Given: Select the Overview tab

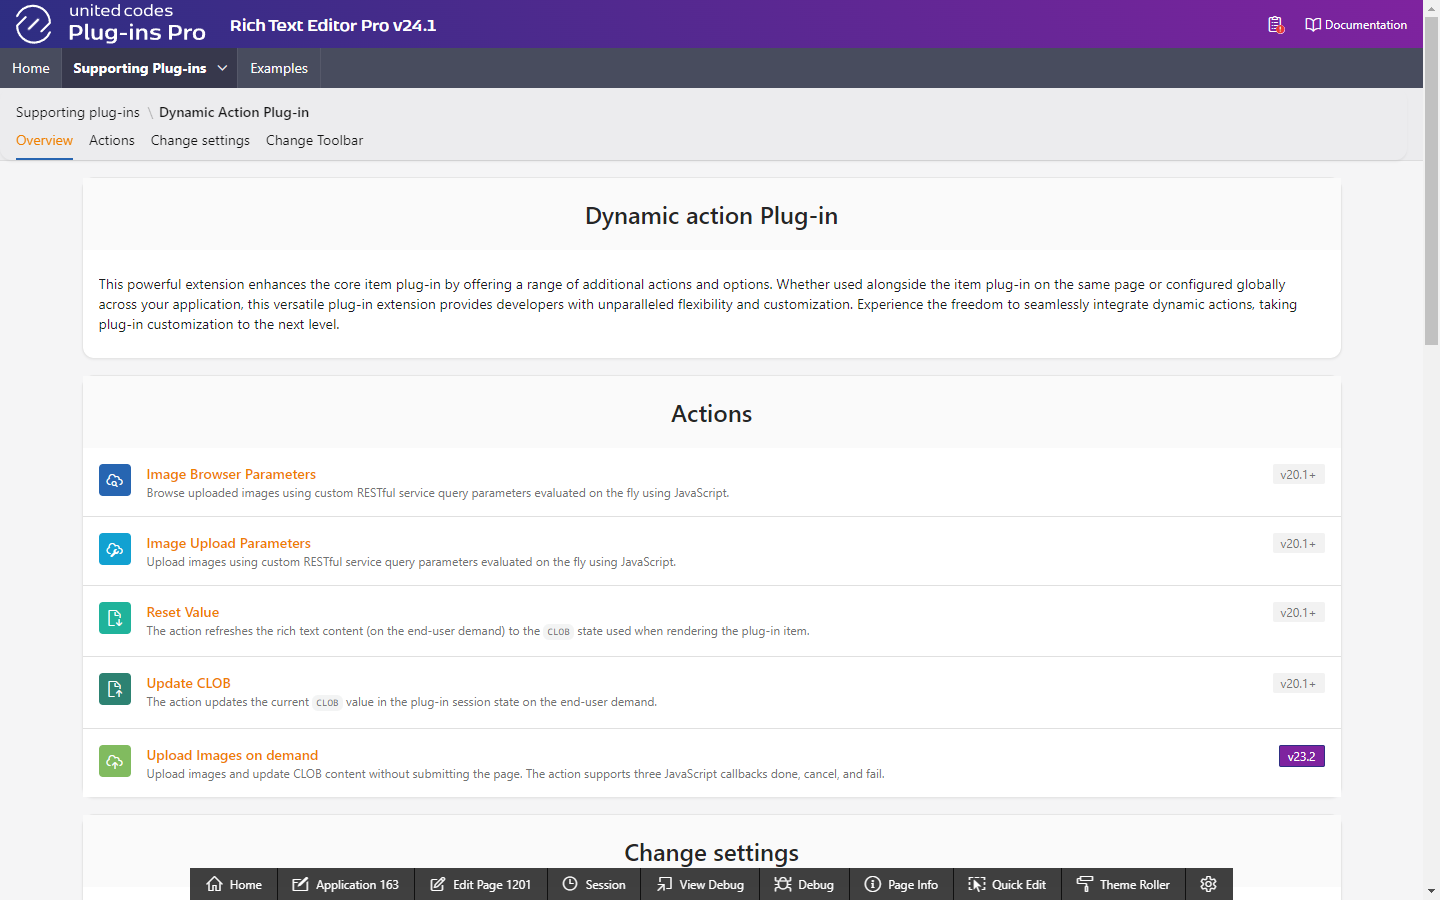Looking at the screenshot, I should click(x=44, y=141).
